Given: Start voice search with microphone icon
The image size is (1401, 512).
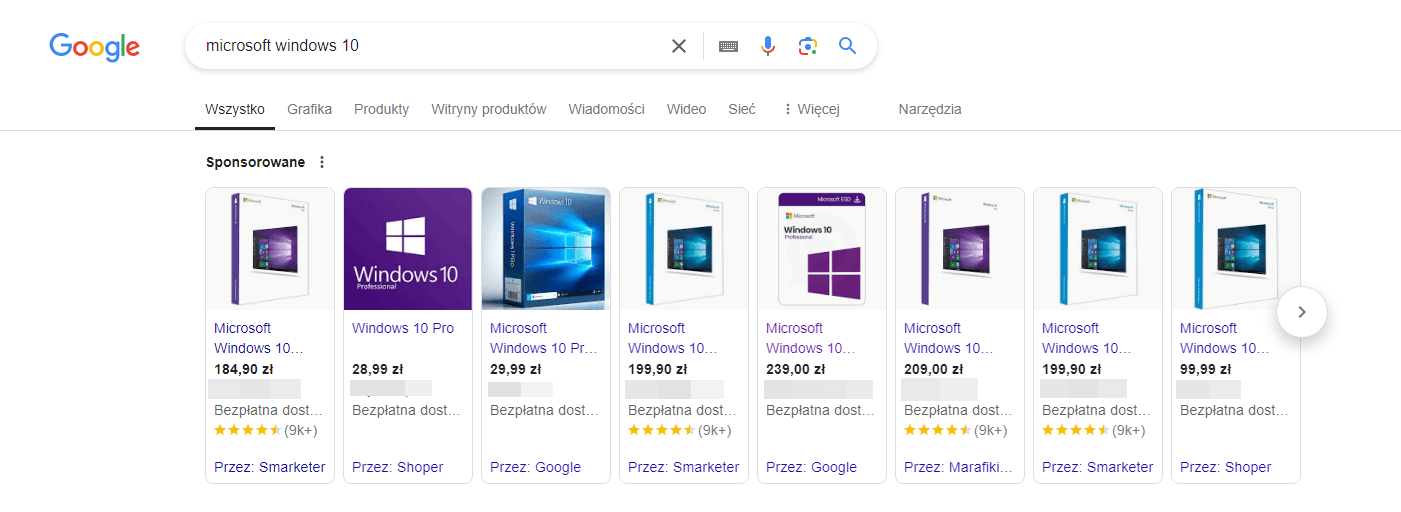Looking at the screenshot, I should [x=768, y=46].
